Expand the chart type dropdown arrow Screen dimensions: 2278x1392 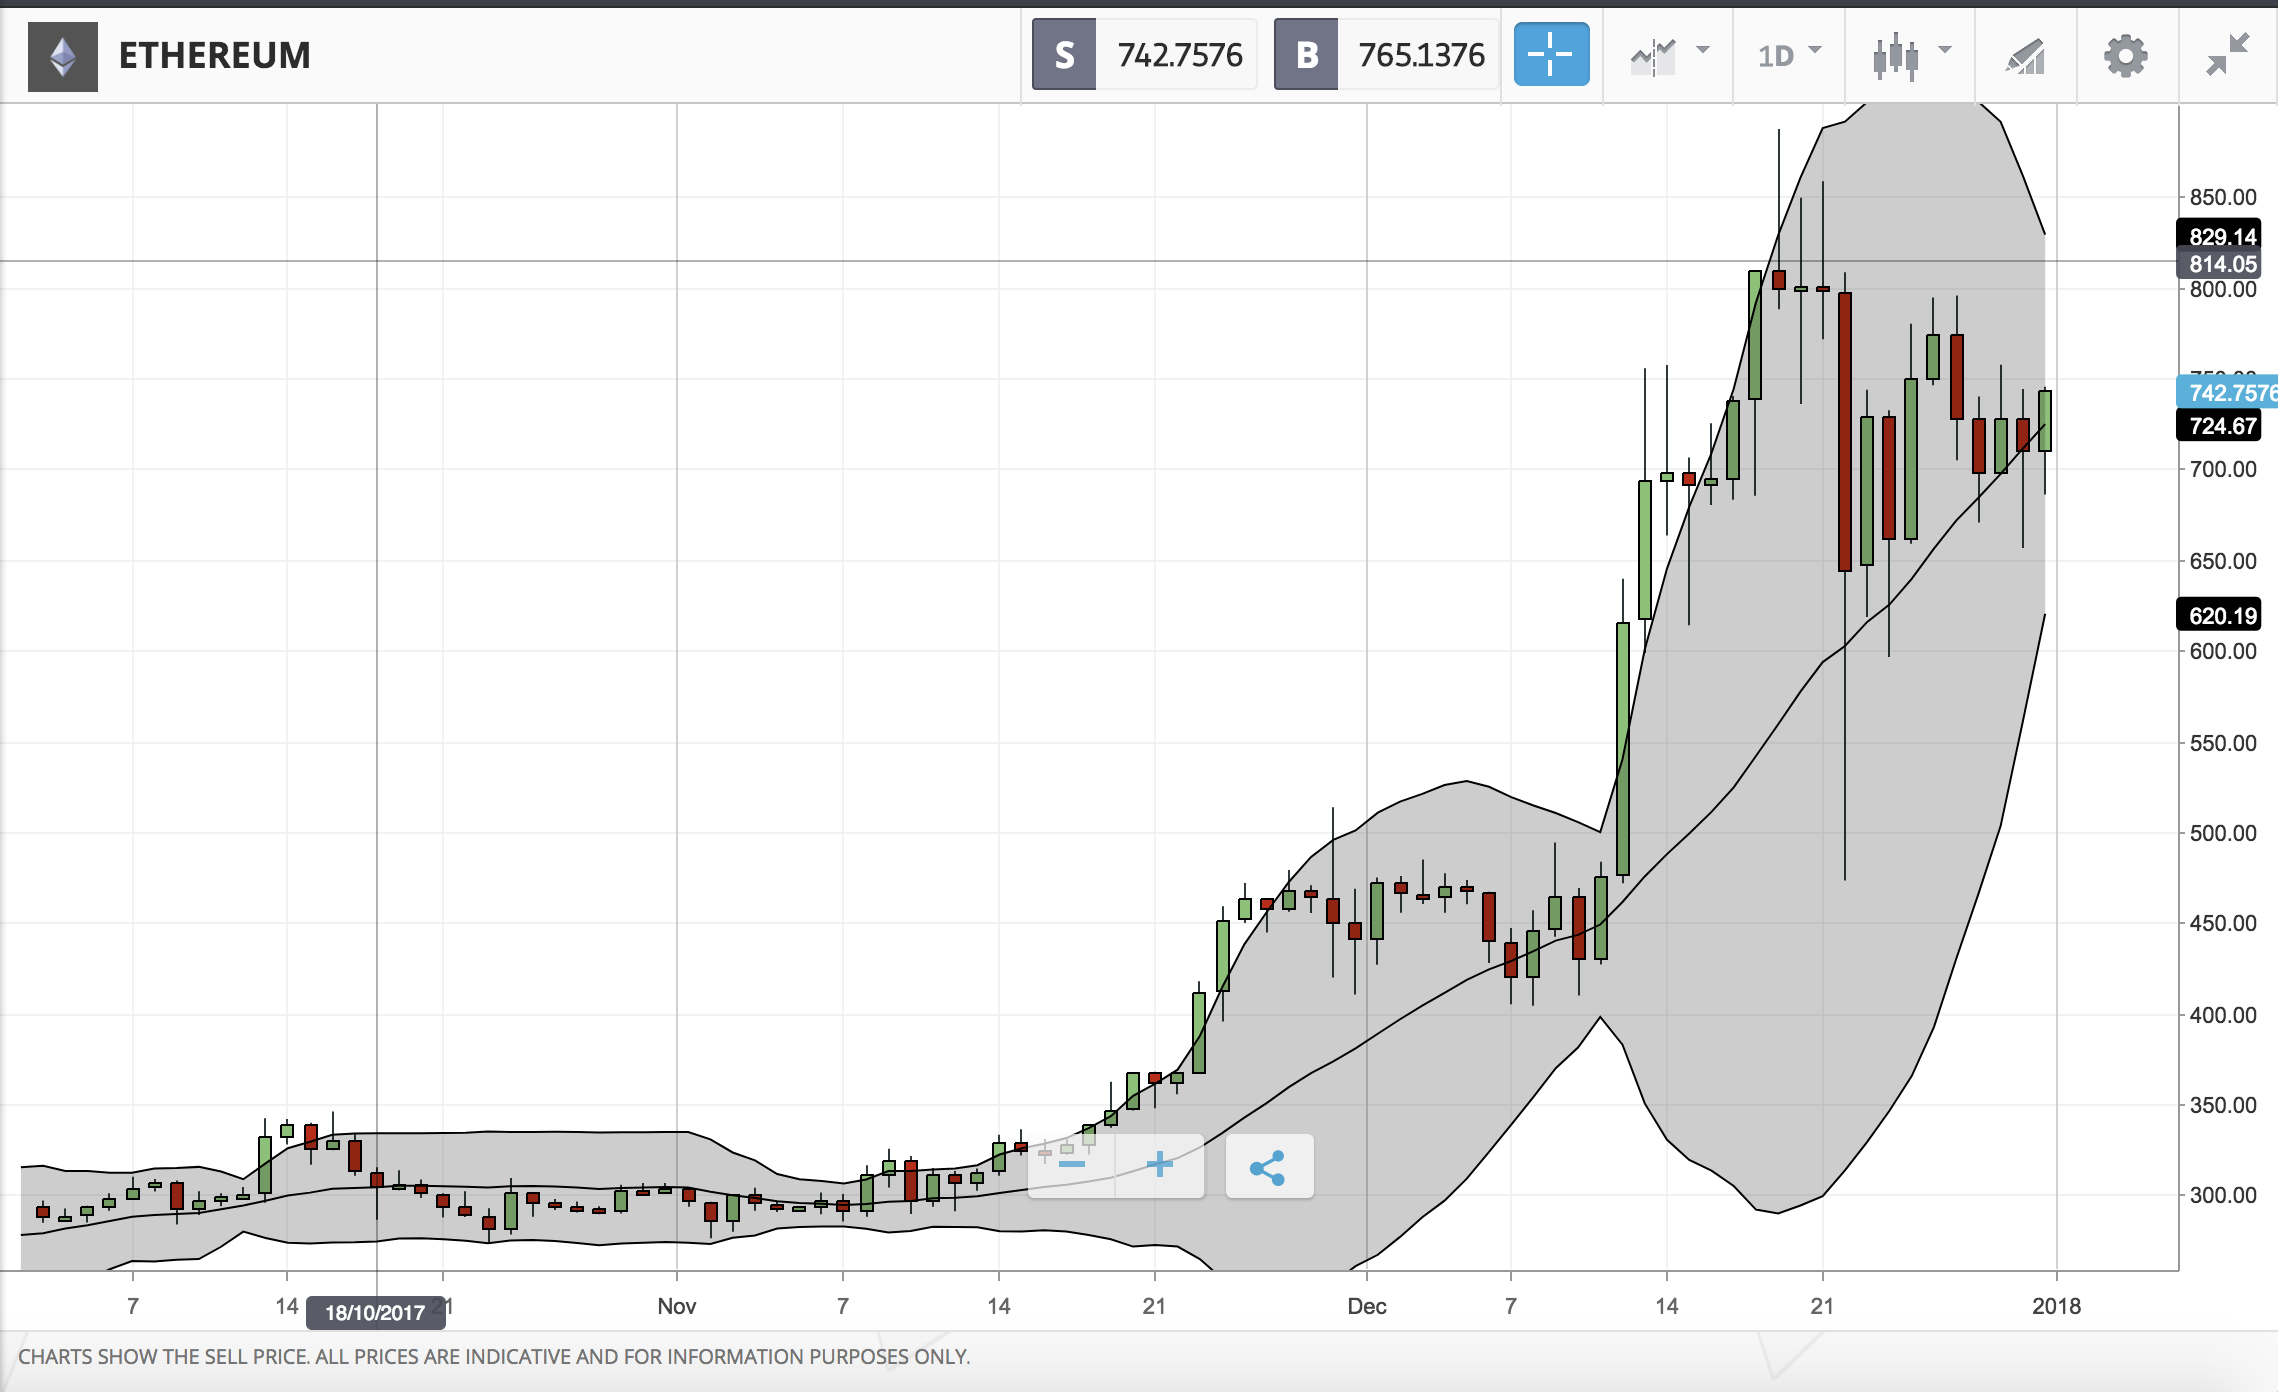click(x=1945, y=49)
